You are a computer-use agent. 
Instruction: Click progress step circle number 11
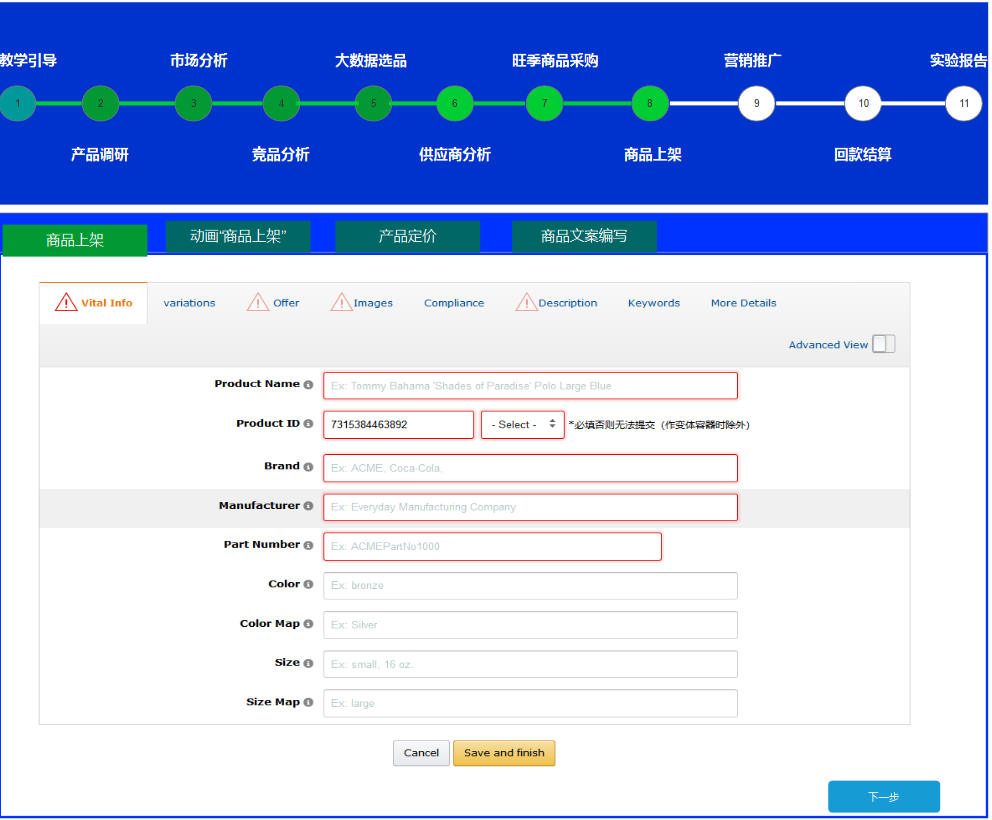[x=963, y=103]
